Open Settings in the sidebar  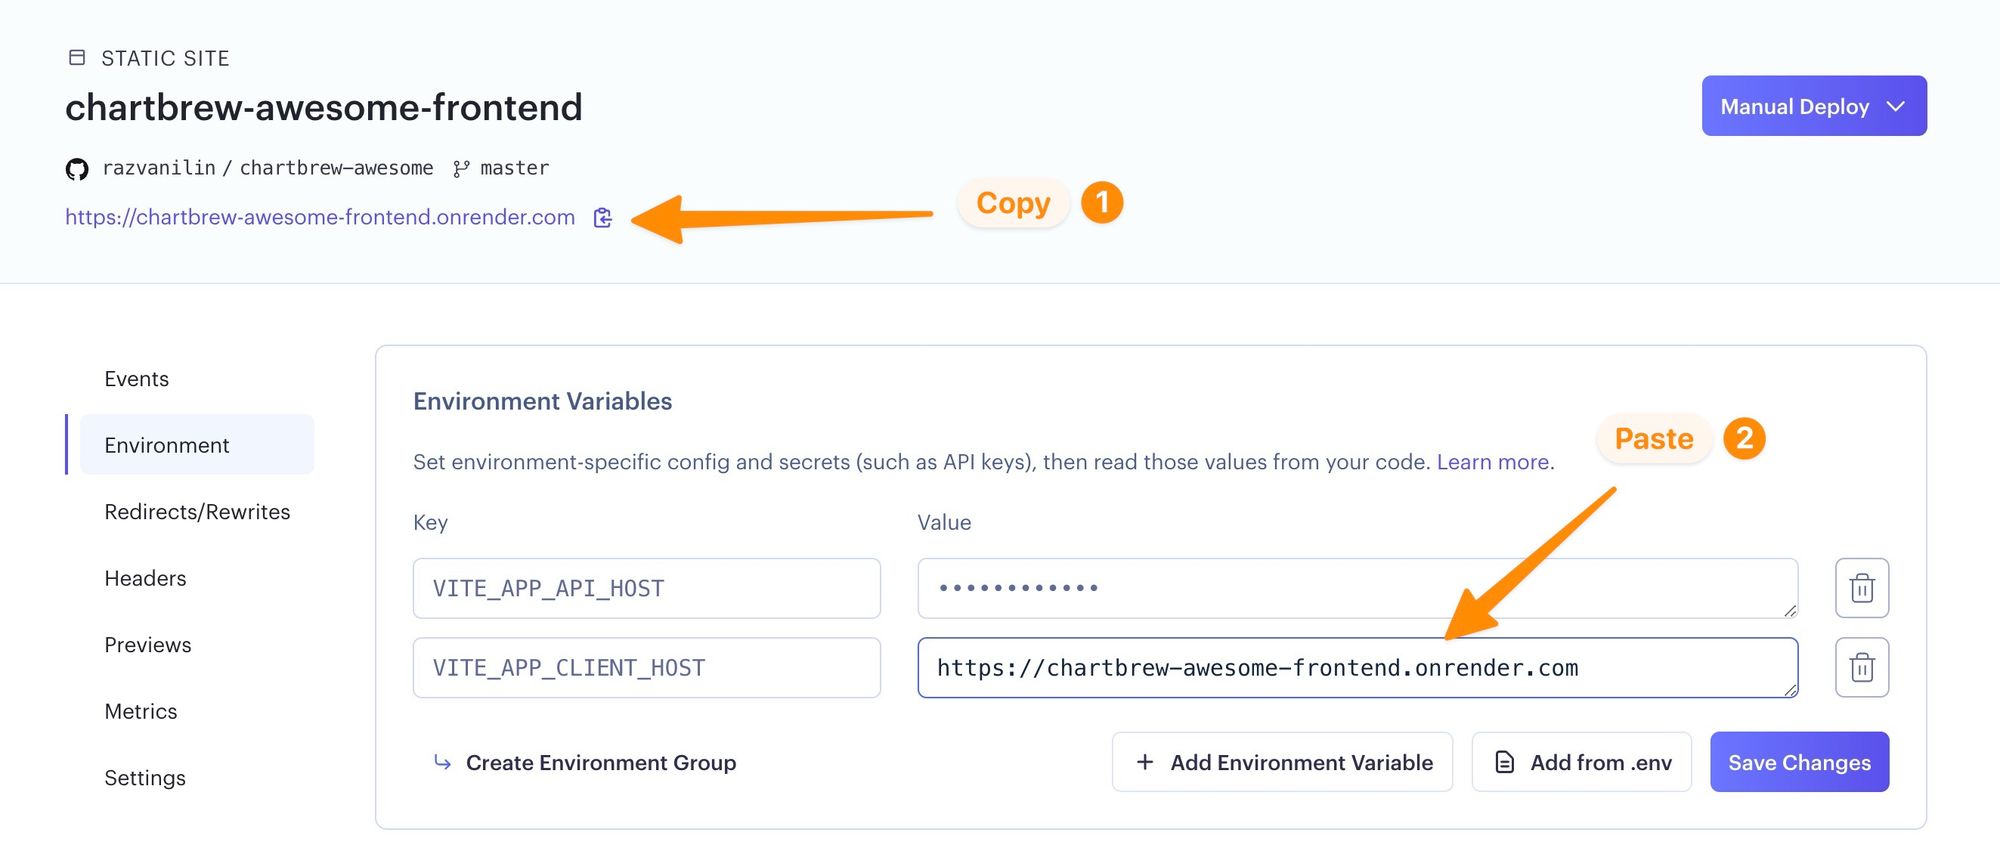point(145,778)
